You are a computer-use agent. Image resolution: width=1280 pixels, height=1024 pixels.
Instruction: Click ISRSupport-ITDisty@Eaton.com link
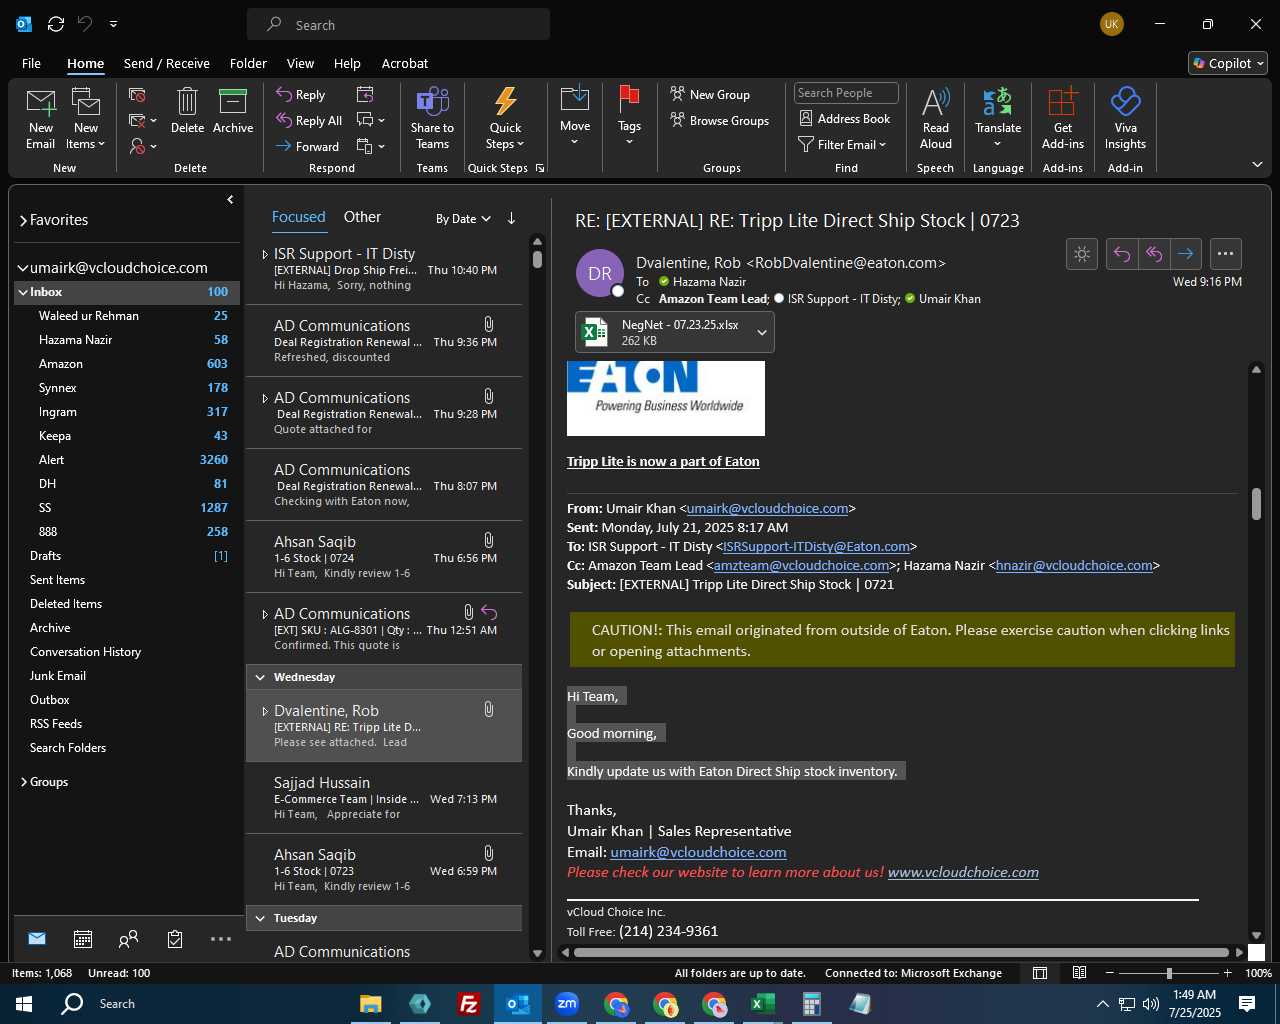click(x=816, y=547)
